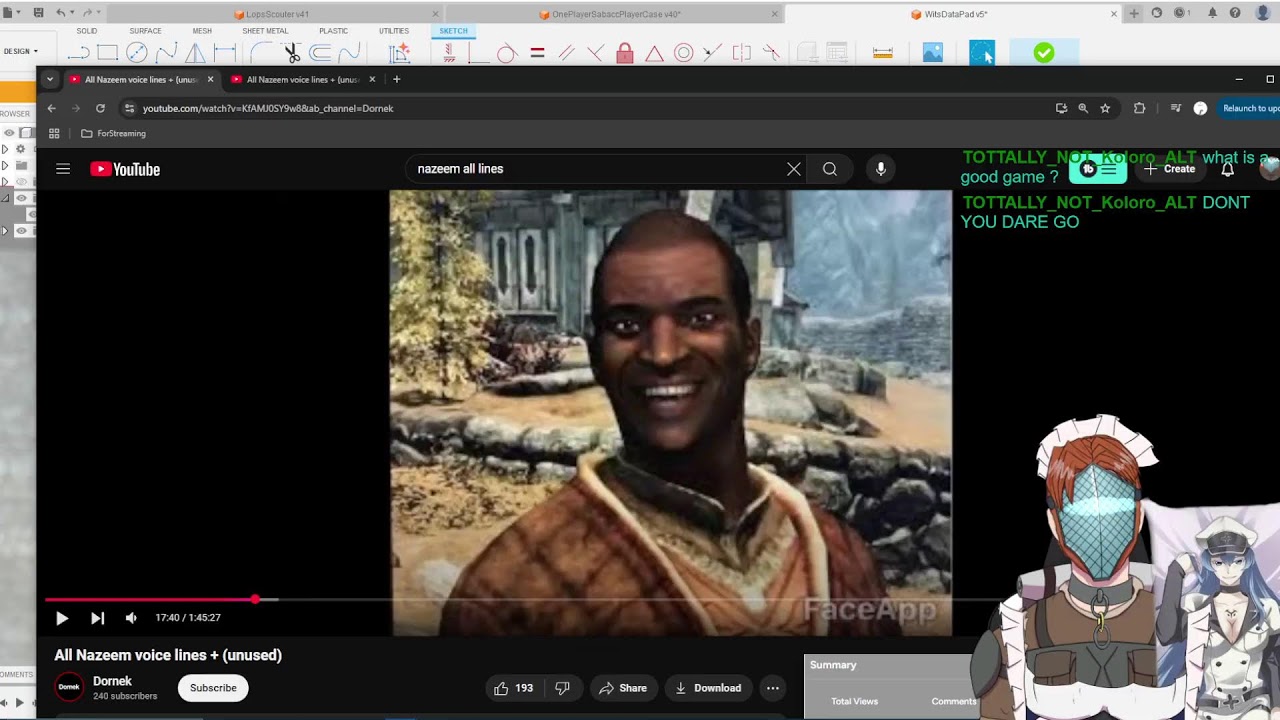The height and width of the screenshot is (720, 1280).
Task: Share the Nazeem video
Action: pyautogui.click(x=623, y=688)
